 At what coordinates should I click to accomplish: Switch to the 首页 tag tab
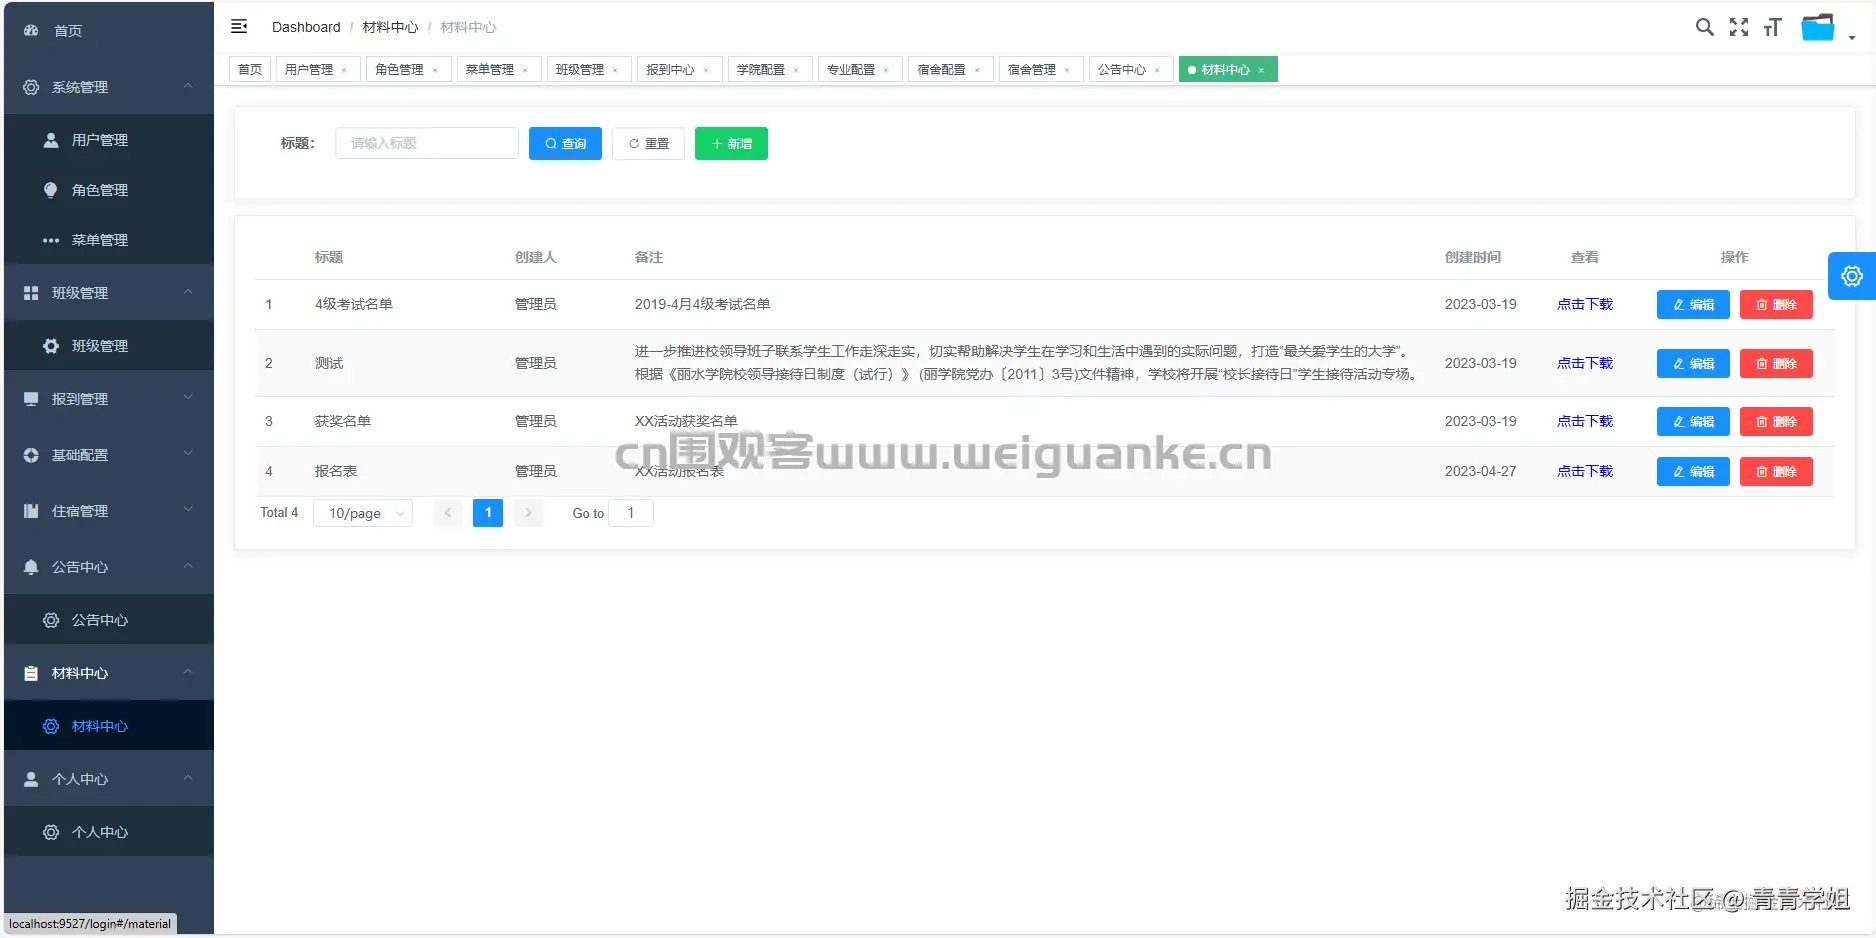tap(250, 69)
